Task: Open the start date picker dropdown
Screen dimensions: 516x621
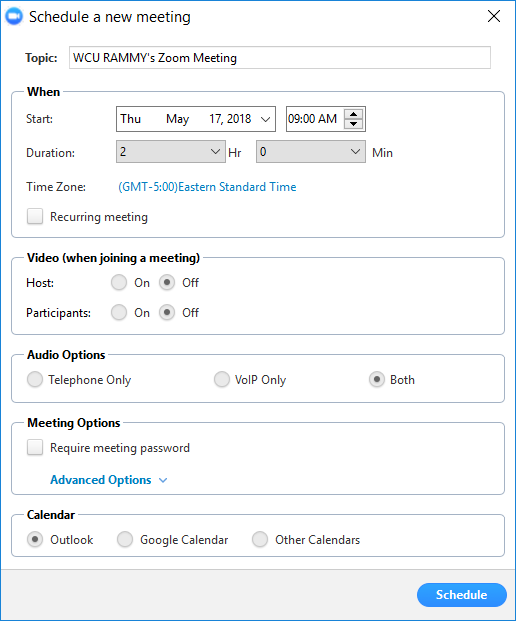Action: 265,119
